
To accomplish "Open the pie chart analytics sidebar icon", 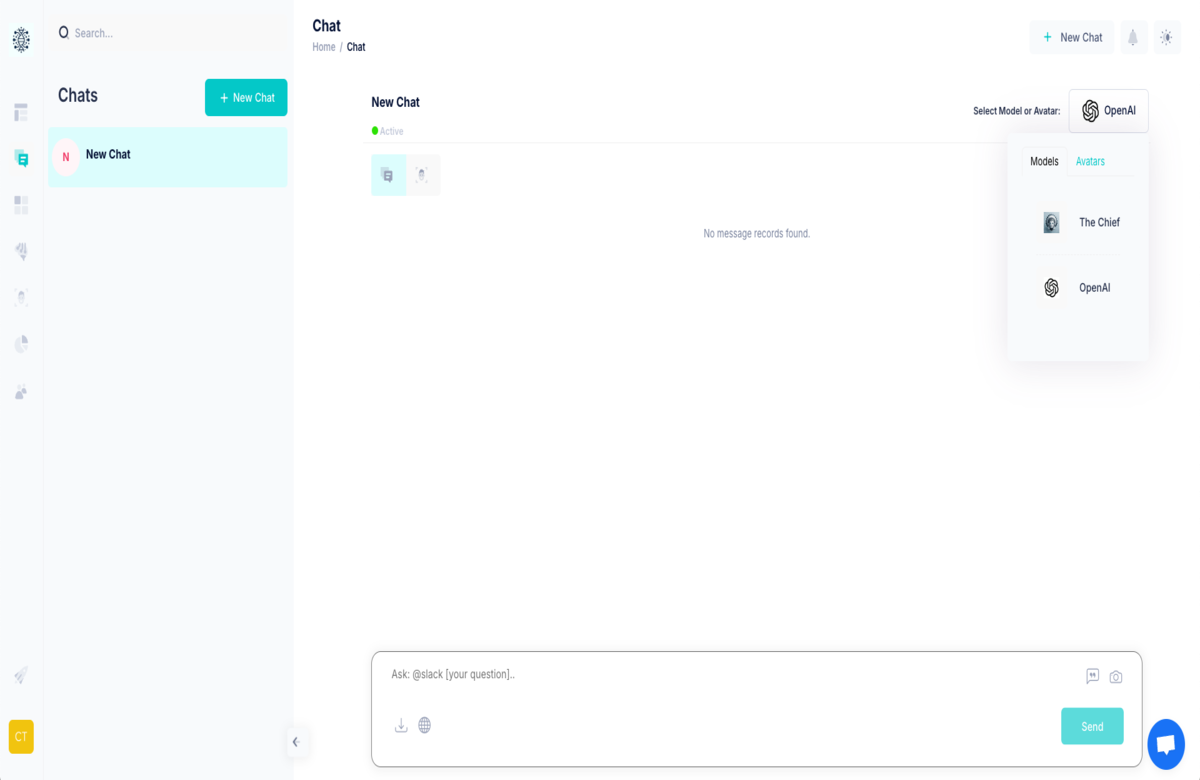I will click(x=21, y=344).
